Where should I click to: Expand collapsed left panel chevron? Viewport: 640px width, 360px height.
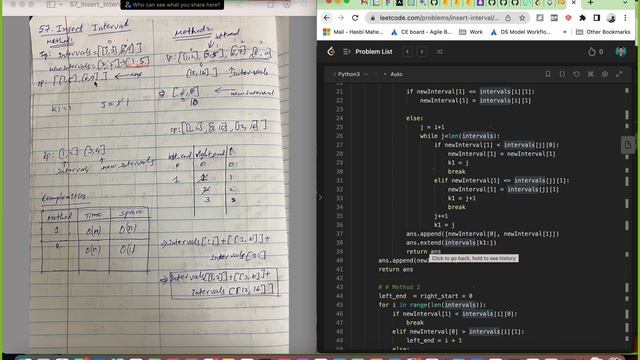click(320, 197)
